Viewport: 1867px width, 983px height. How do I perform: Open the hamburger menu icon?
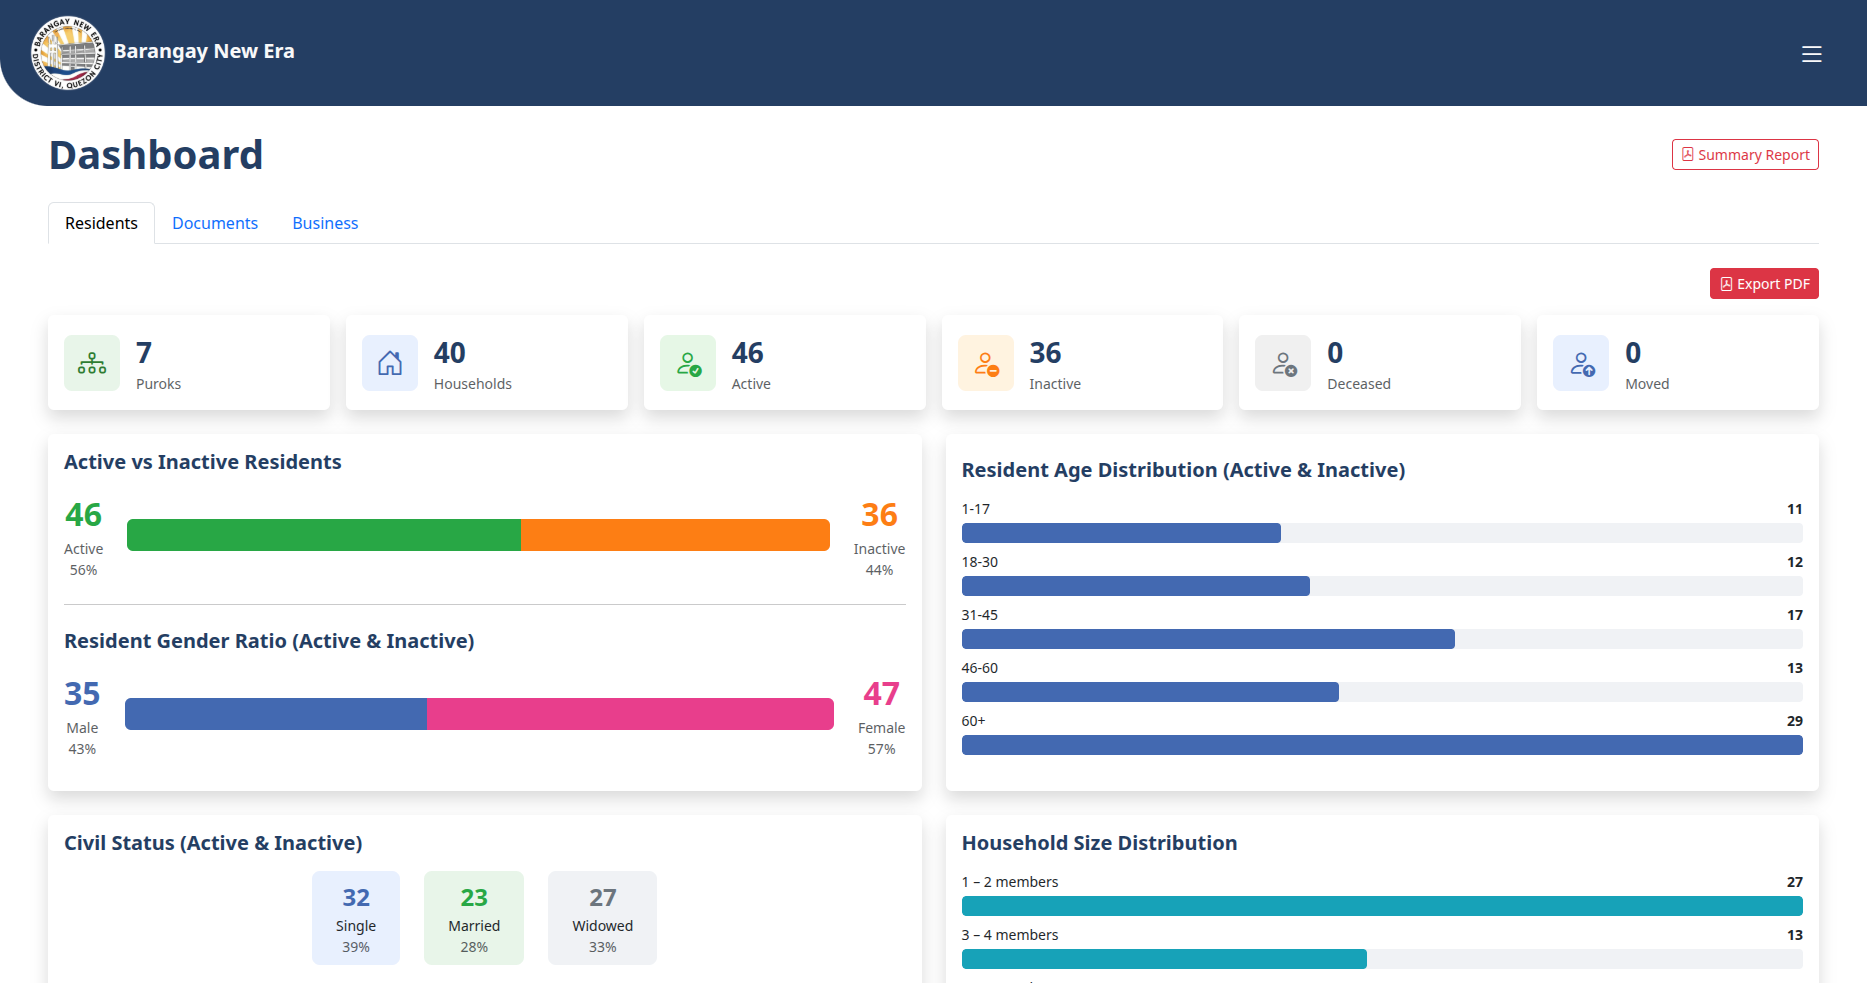click(1811, 54)
